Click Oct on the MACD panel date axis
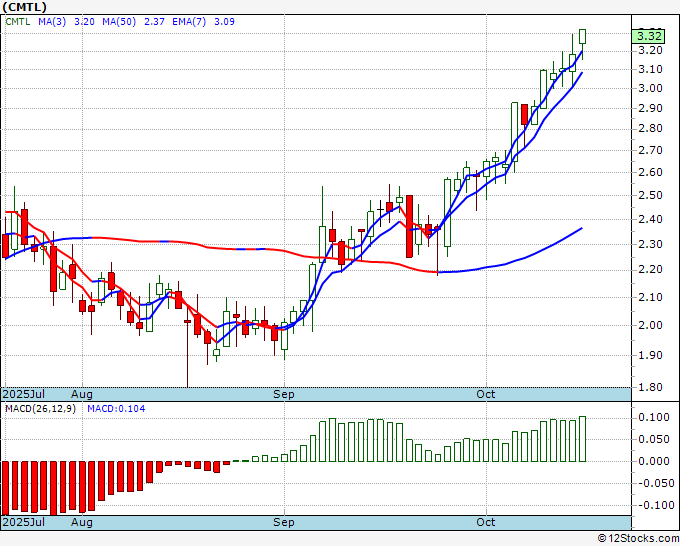680x546 pixels. (x=486, y=522)
